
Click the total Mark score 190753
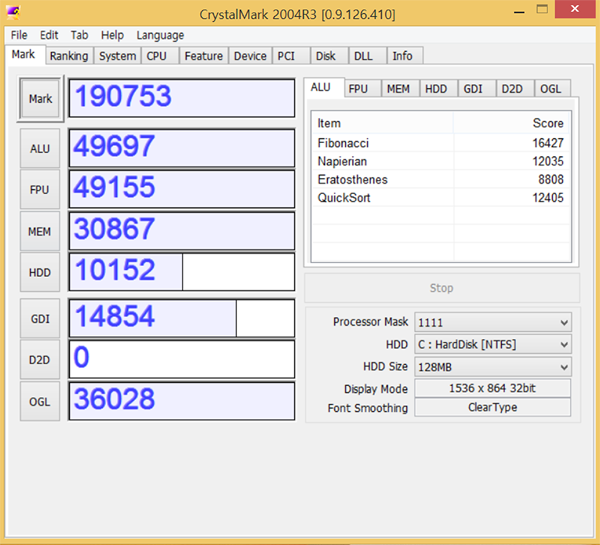click(182, 98)
